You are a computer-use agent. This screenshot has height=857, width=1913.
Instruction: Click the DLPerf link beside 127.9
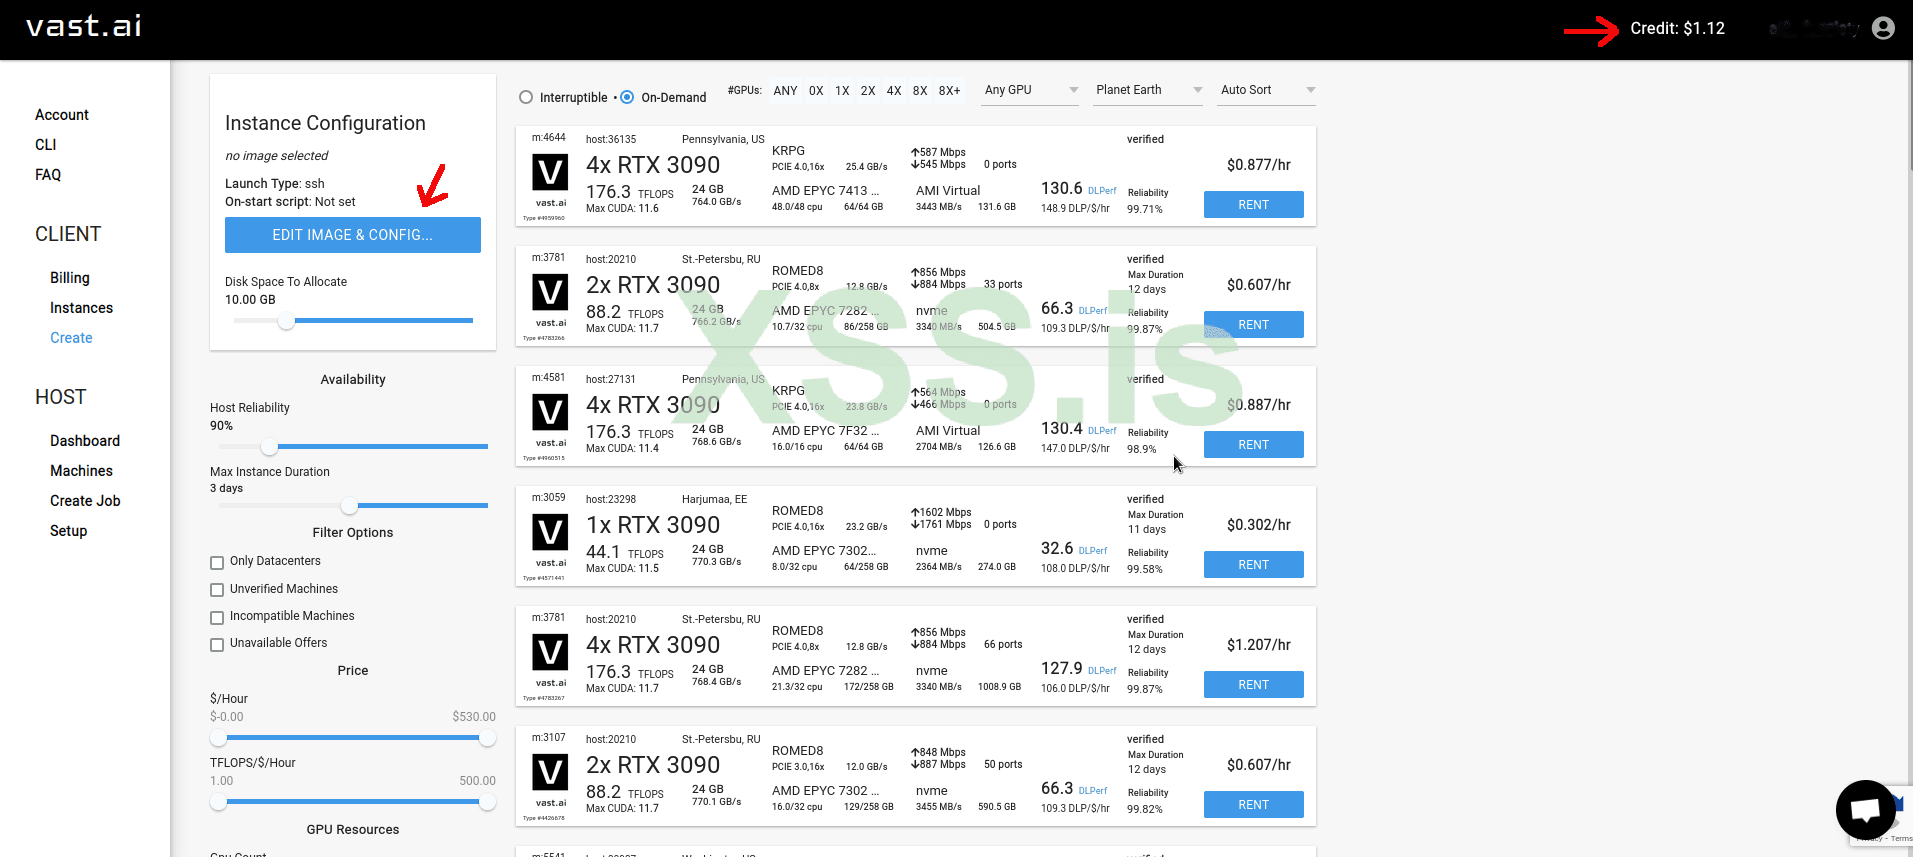point(1102,671)
